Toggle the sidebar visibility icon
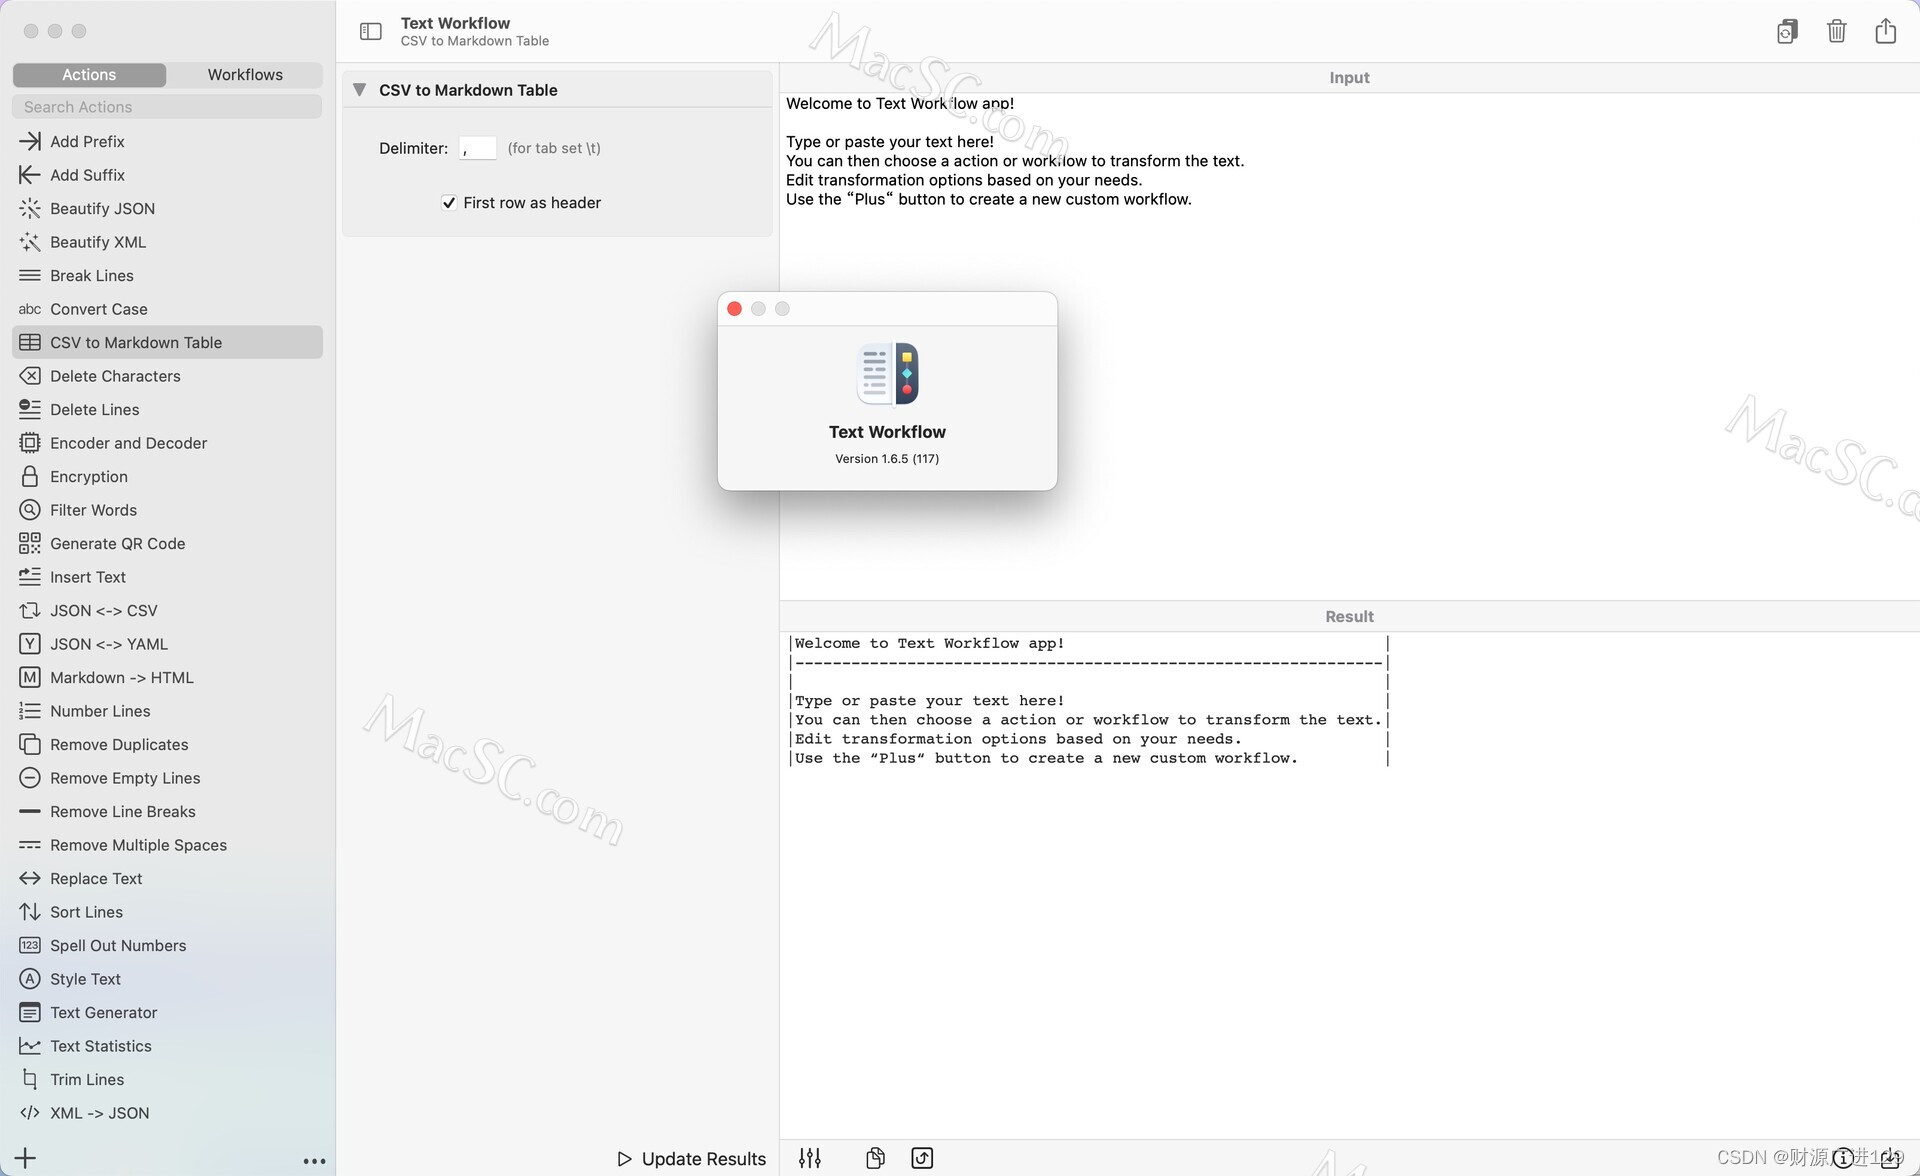1920x1176 pixels. click(370, 31)
